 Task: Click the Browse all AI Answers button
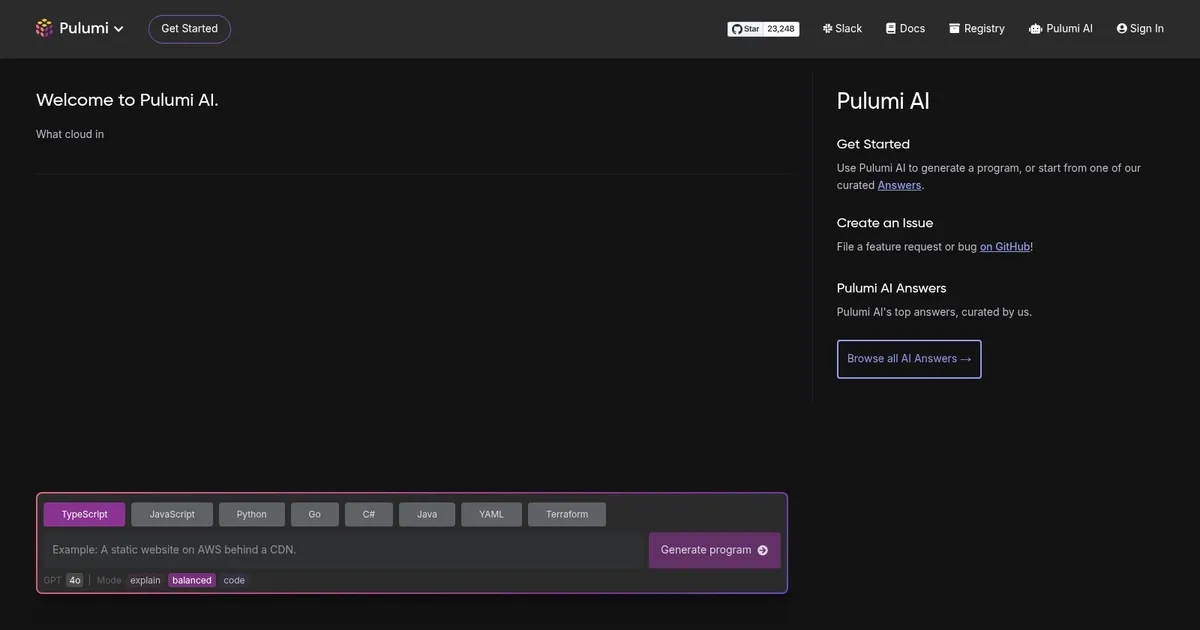(x=908, y=359)
